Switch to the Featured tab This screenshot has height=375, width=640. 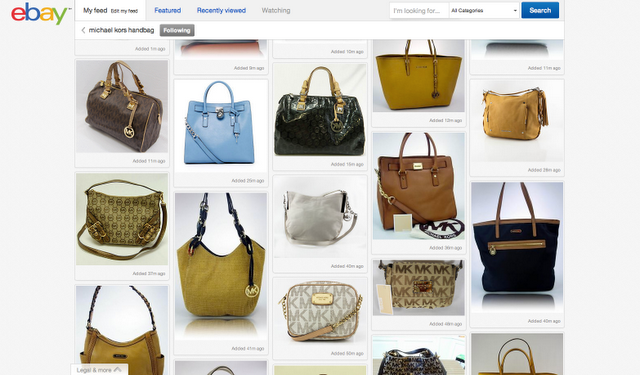point(167,11)
